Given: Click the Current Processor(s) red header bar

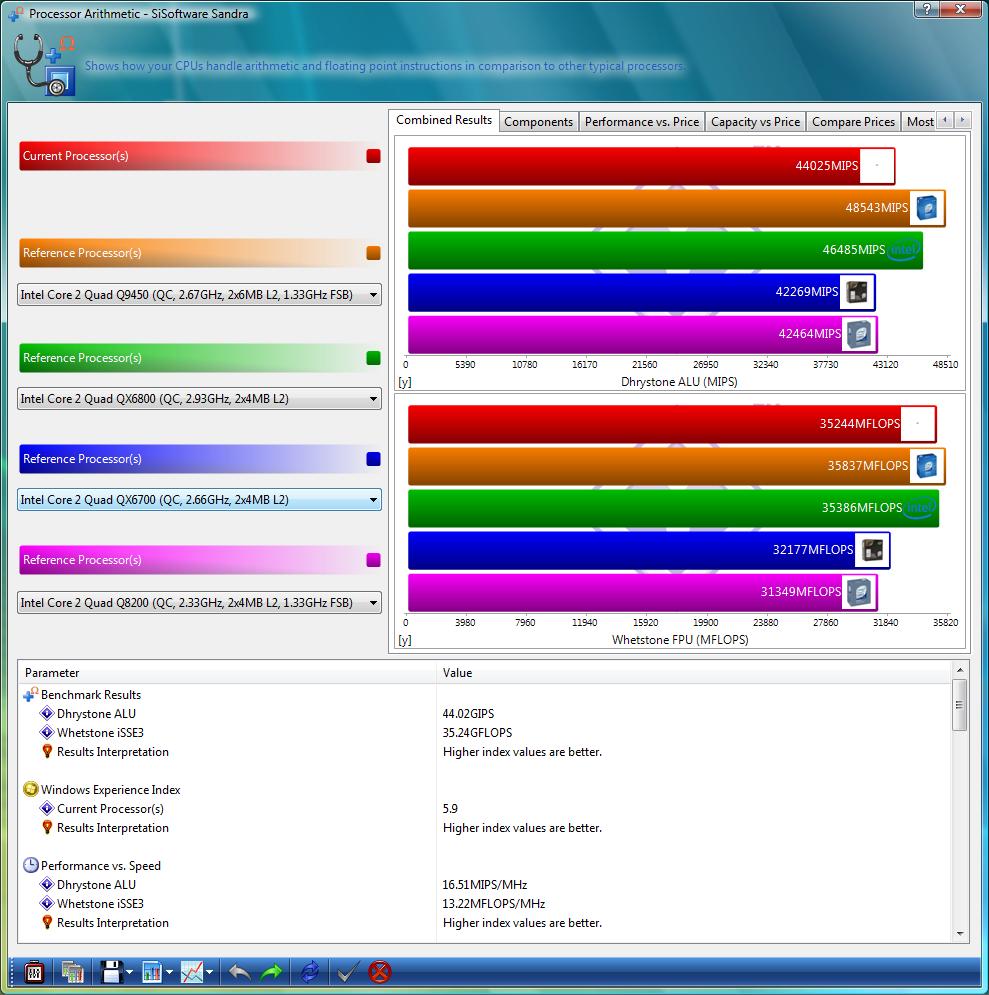Looking at the screenshot, I should (200, 156).
